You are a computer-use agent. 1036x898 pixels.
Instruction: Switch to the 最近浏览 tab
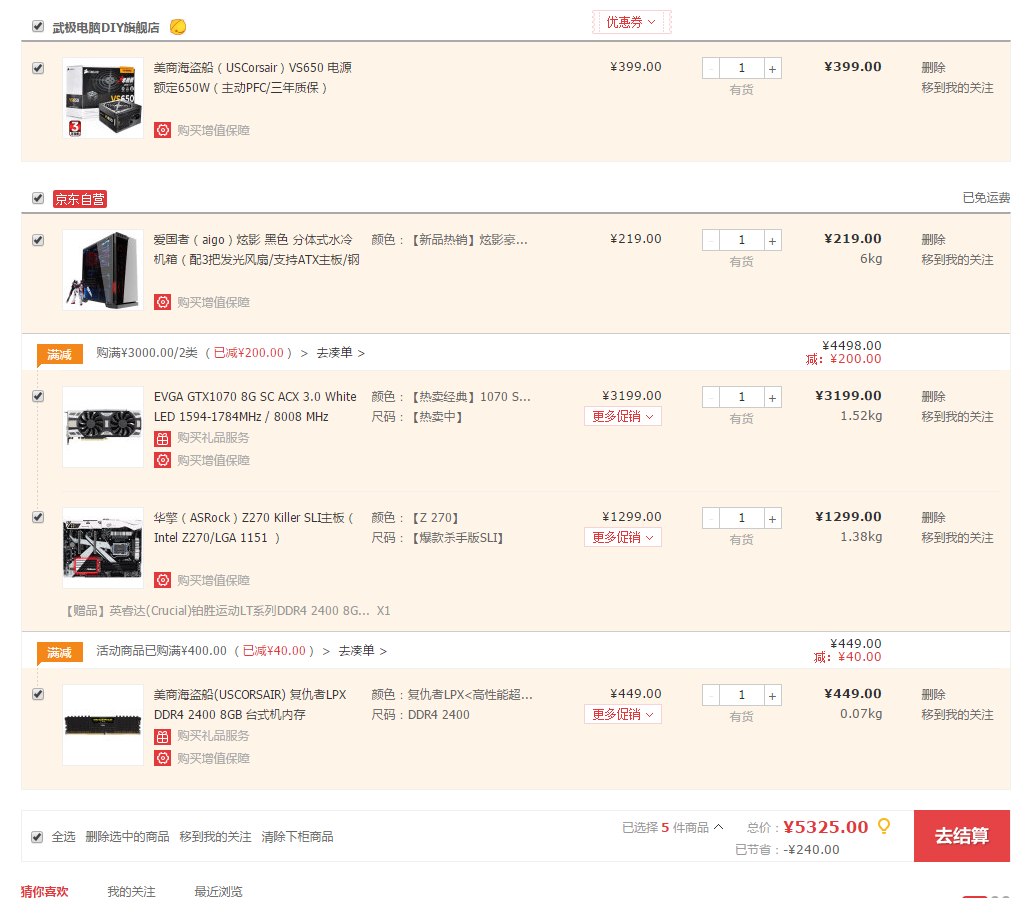point(218,891)
